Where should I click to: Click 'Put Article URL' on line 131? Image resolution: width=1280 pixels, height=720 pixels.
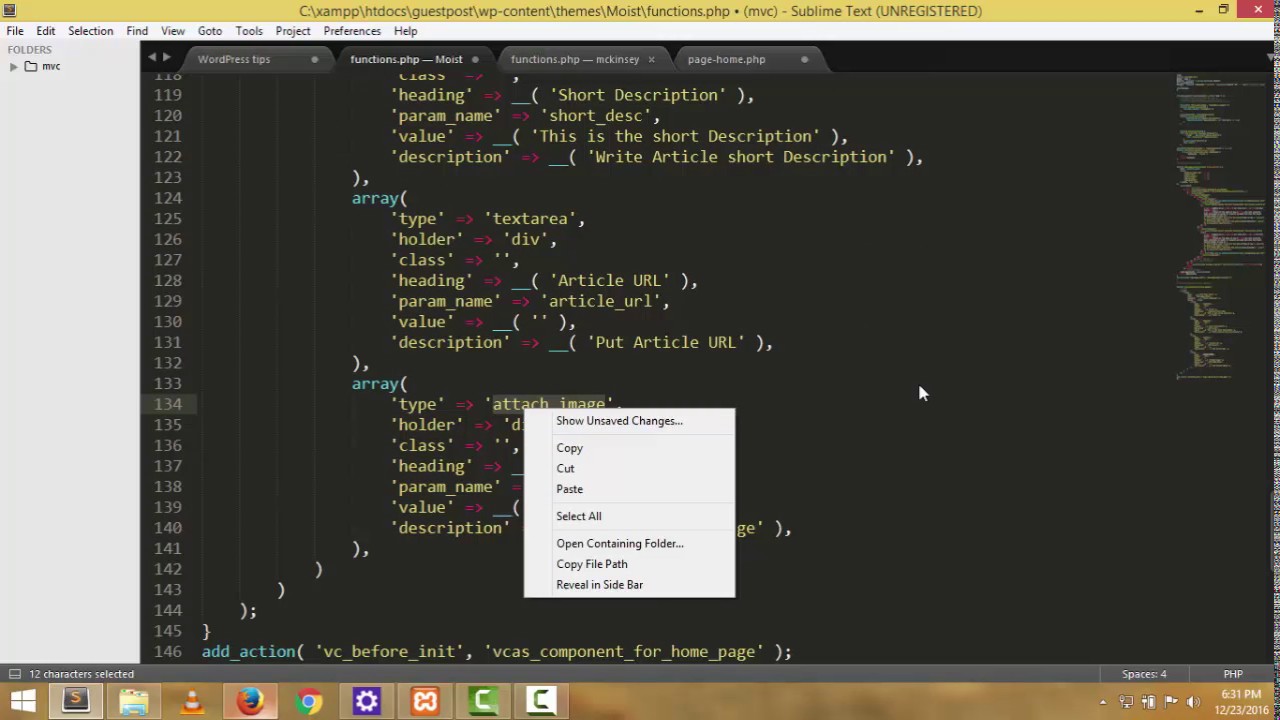tap(665, 342)
